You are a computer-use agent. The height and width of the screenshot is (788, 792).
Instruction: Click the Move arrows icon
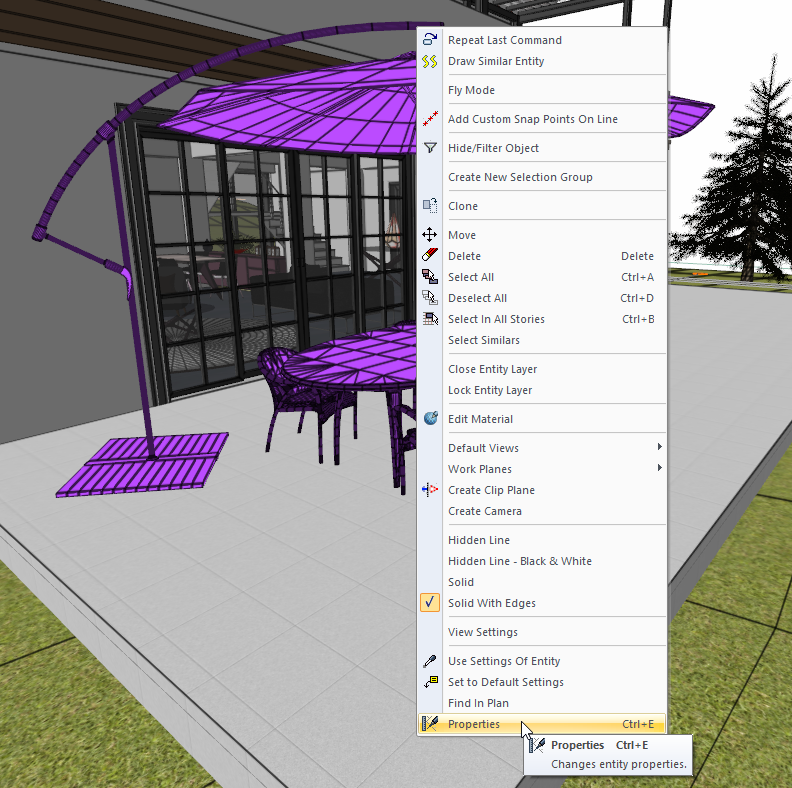pos(430,235)
